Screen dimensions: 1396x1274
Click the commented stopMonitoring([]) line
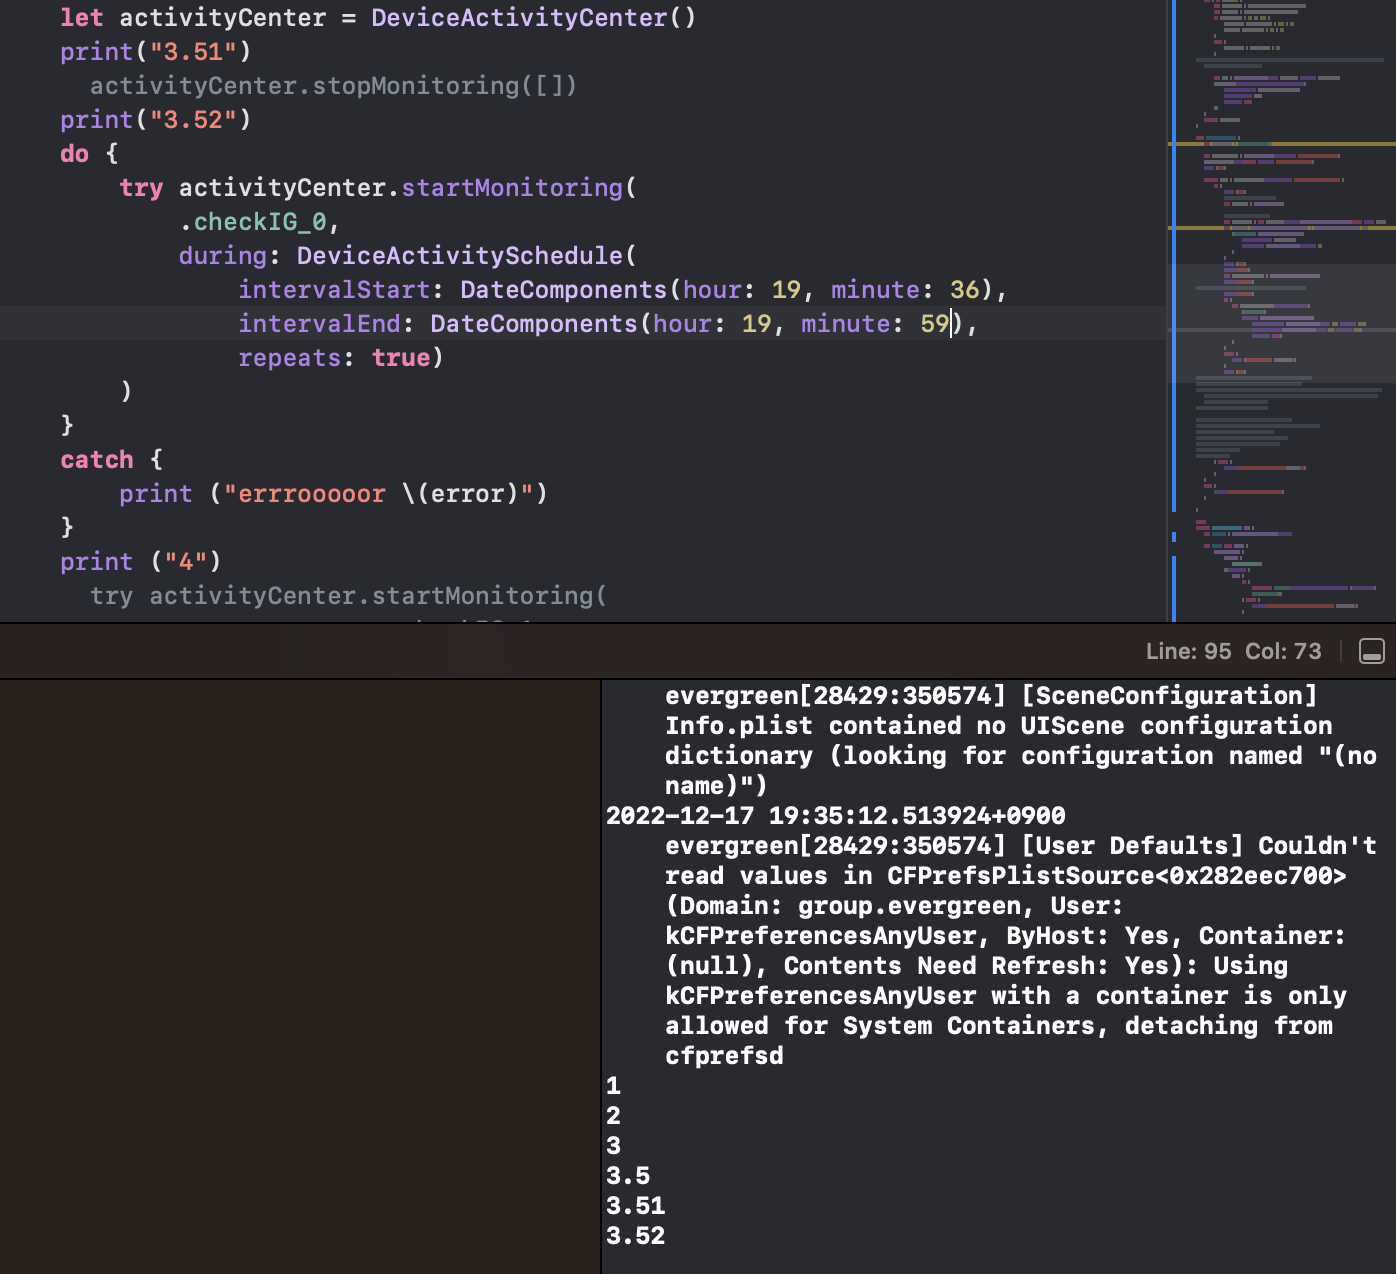click(x=333, y=86)
